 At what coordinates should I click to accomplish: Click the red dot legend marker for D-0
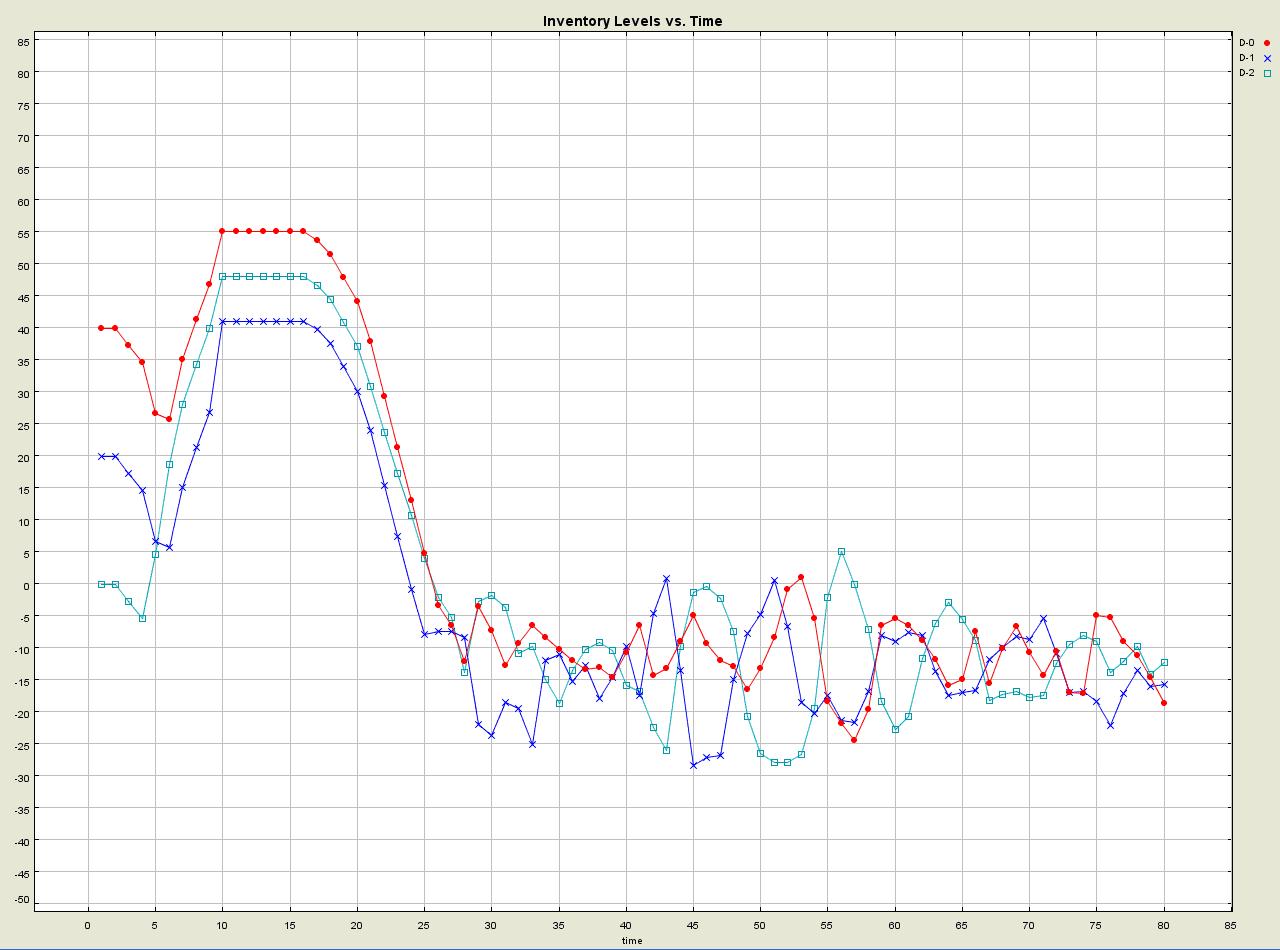[1267, 43]
